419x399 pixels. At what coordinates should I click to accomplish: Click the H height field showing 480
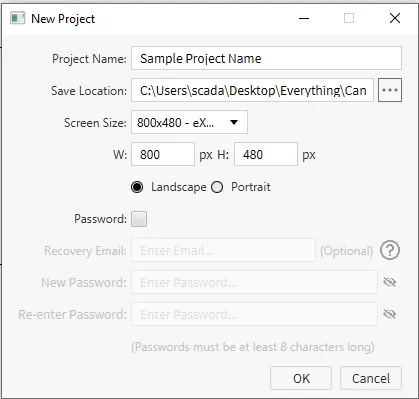coord(266,154)
